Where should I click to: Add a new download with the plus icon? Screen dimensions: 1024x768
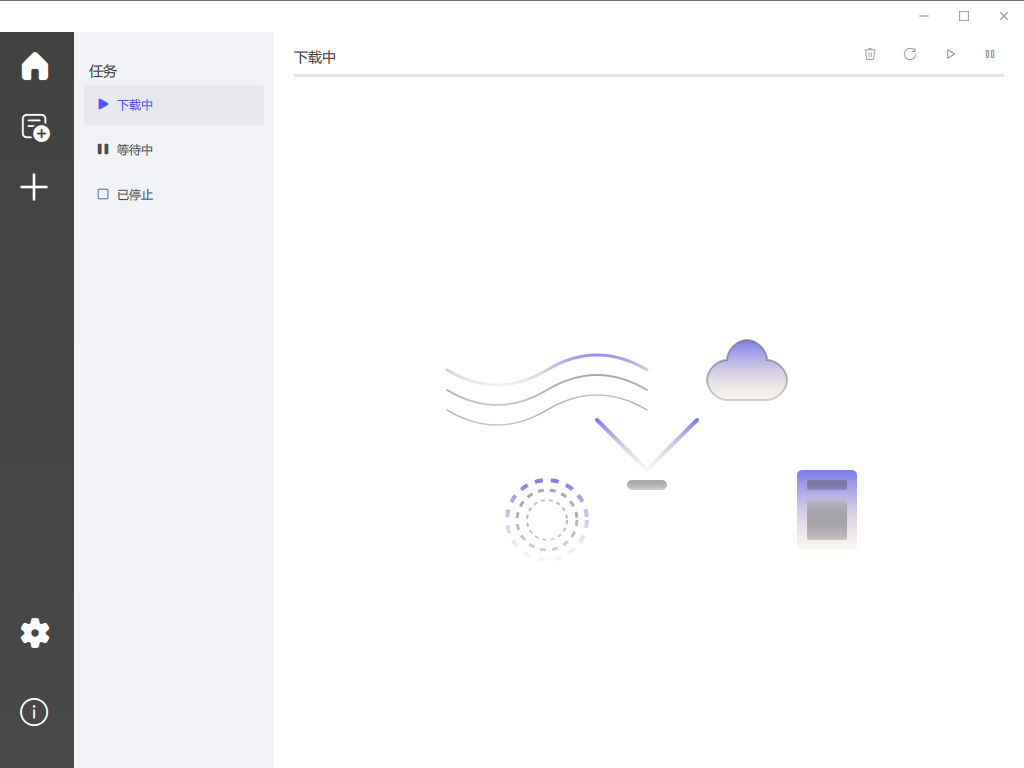point(34,187)
